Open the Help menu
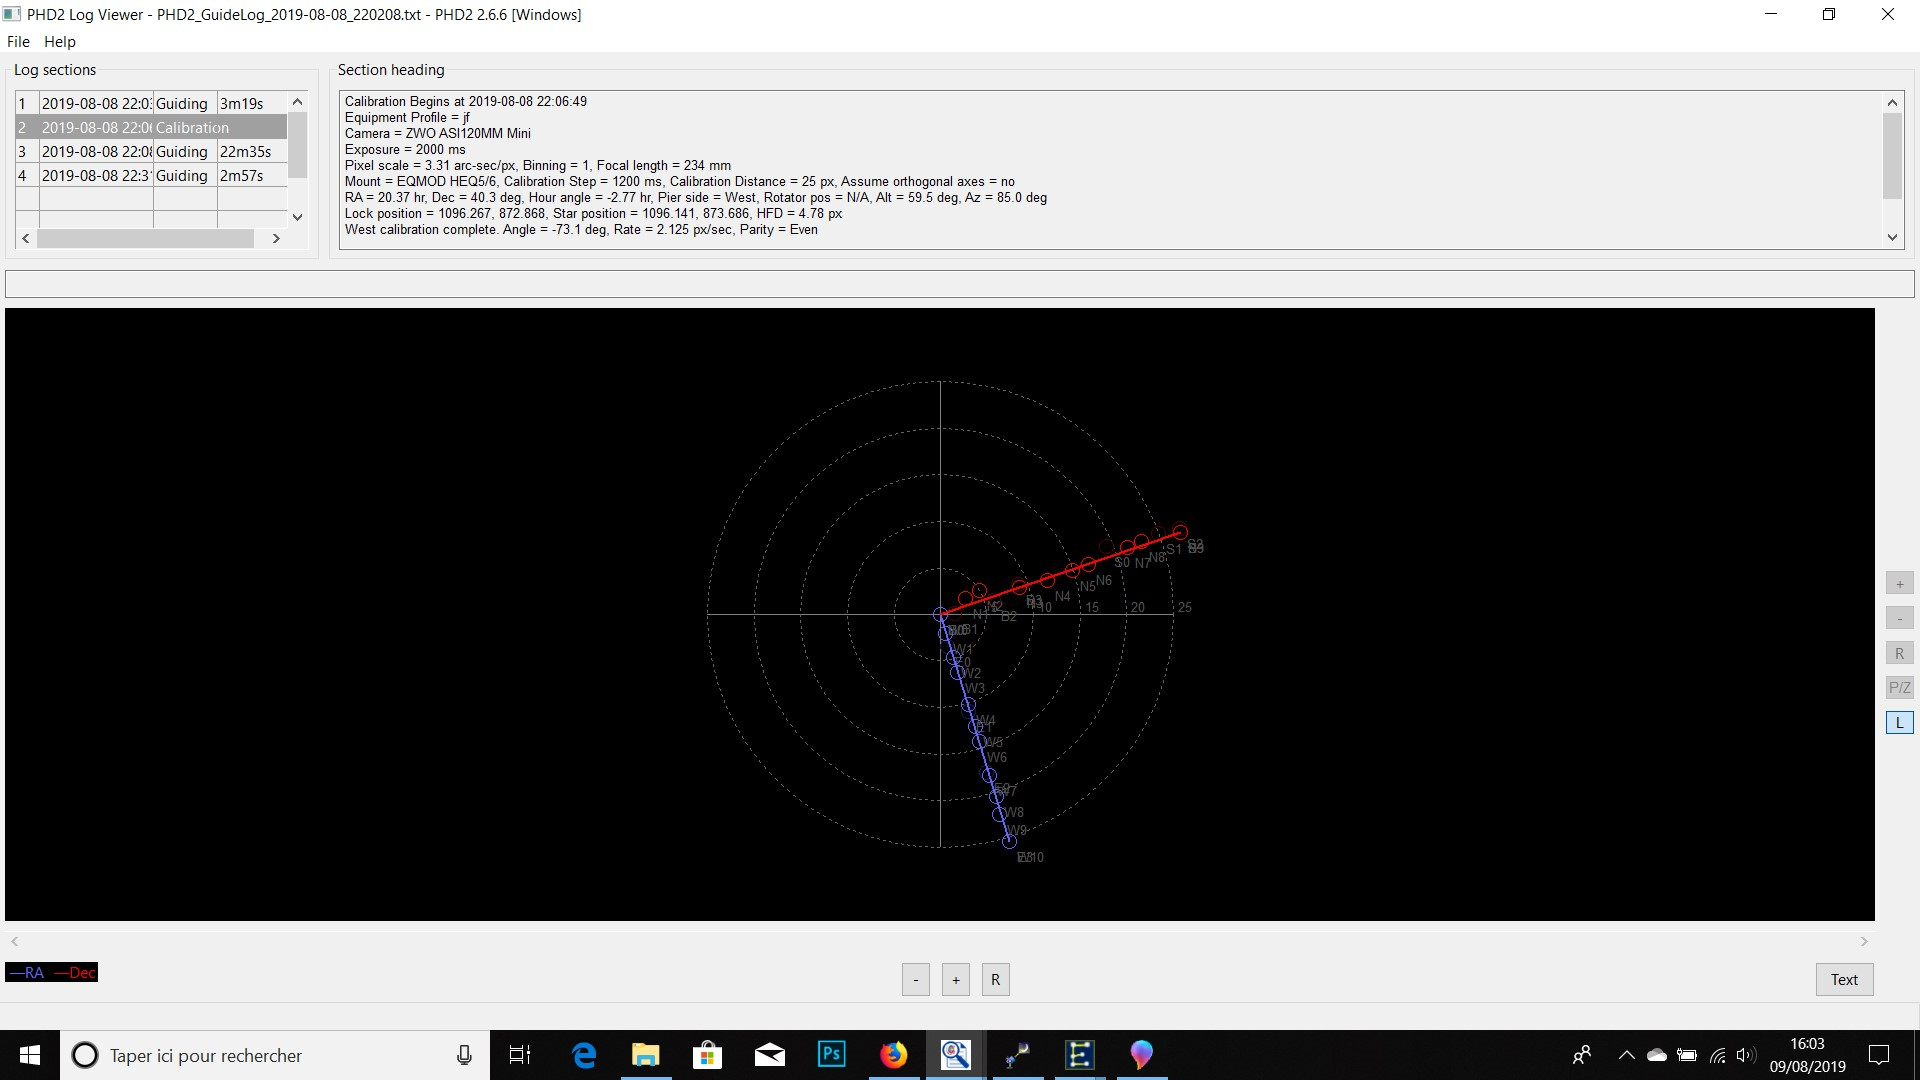 click(x=59, y=42)
